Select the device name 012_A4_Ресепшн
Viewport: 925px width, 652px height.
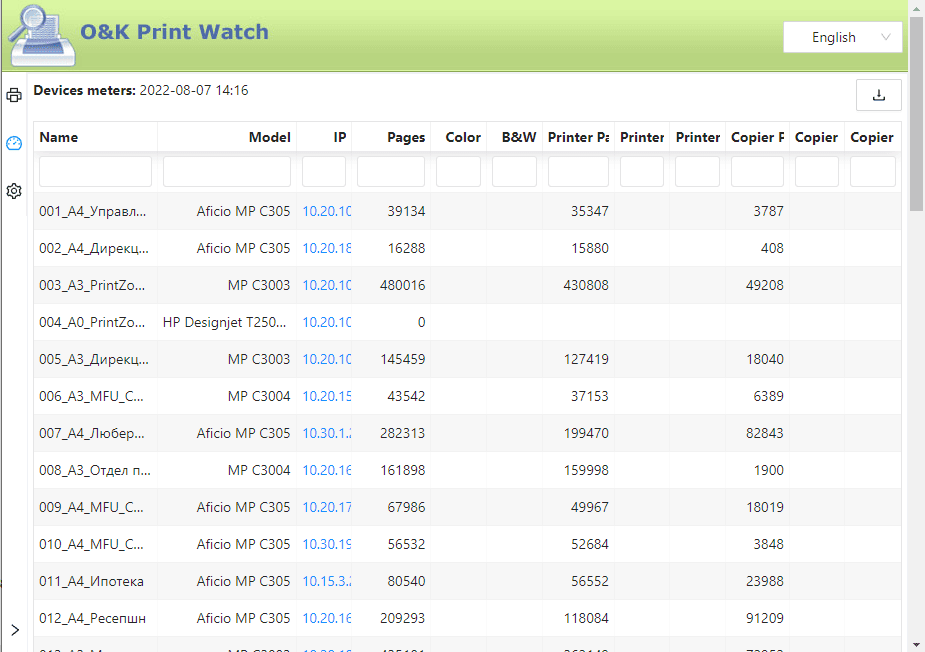93,618
